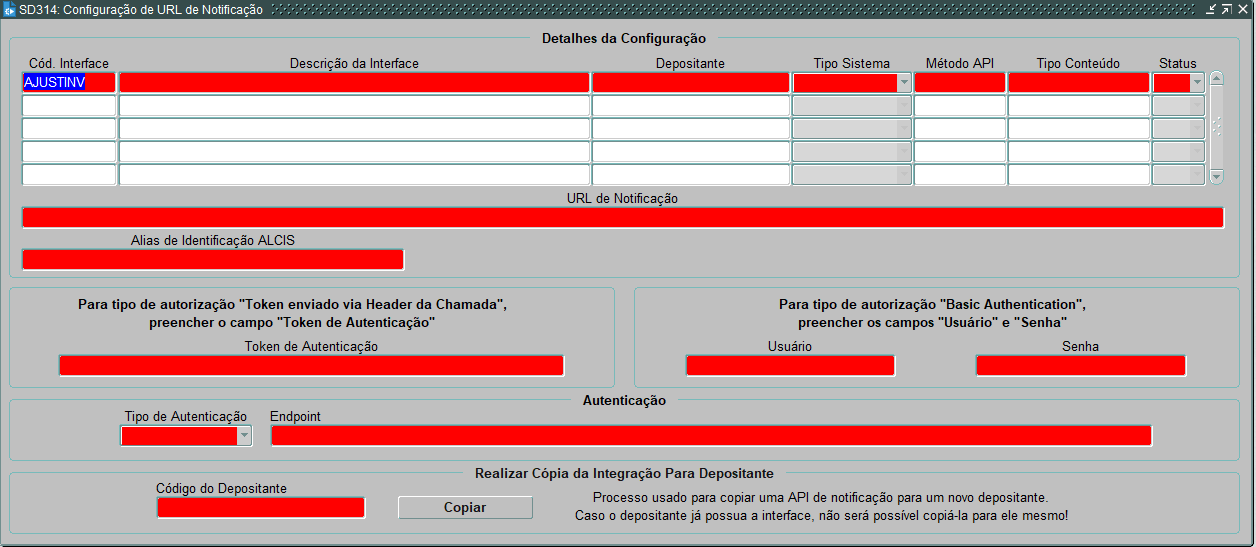1256x547 pixels.
Task: Focus the Token de Autenticação field
Action: coord(311,365)
